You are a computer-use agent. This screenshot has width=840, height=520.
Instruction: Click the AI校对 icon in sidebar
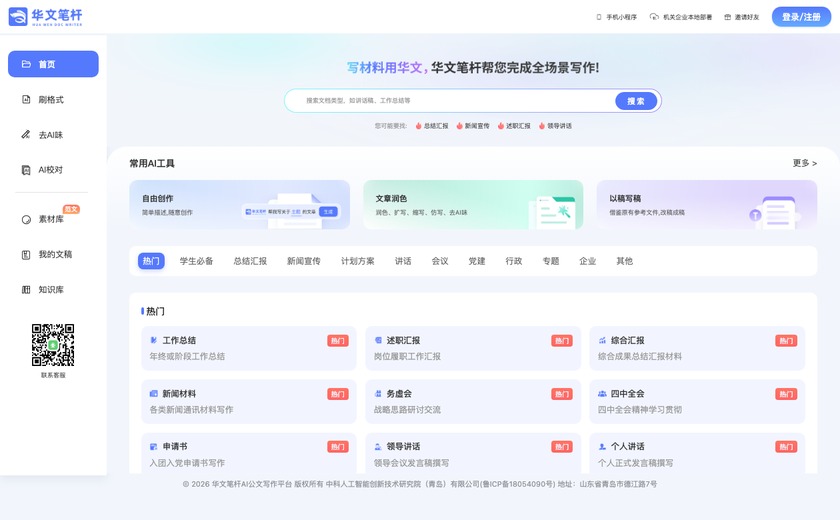(x=26, y=170)
